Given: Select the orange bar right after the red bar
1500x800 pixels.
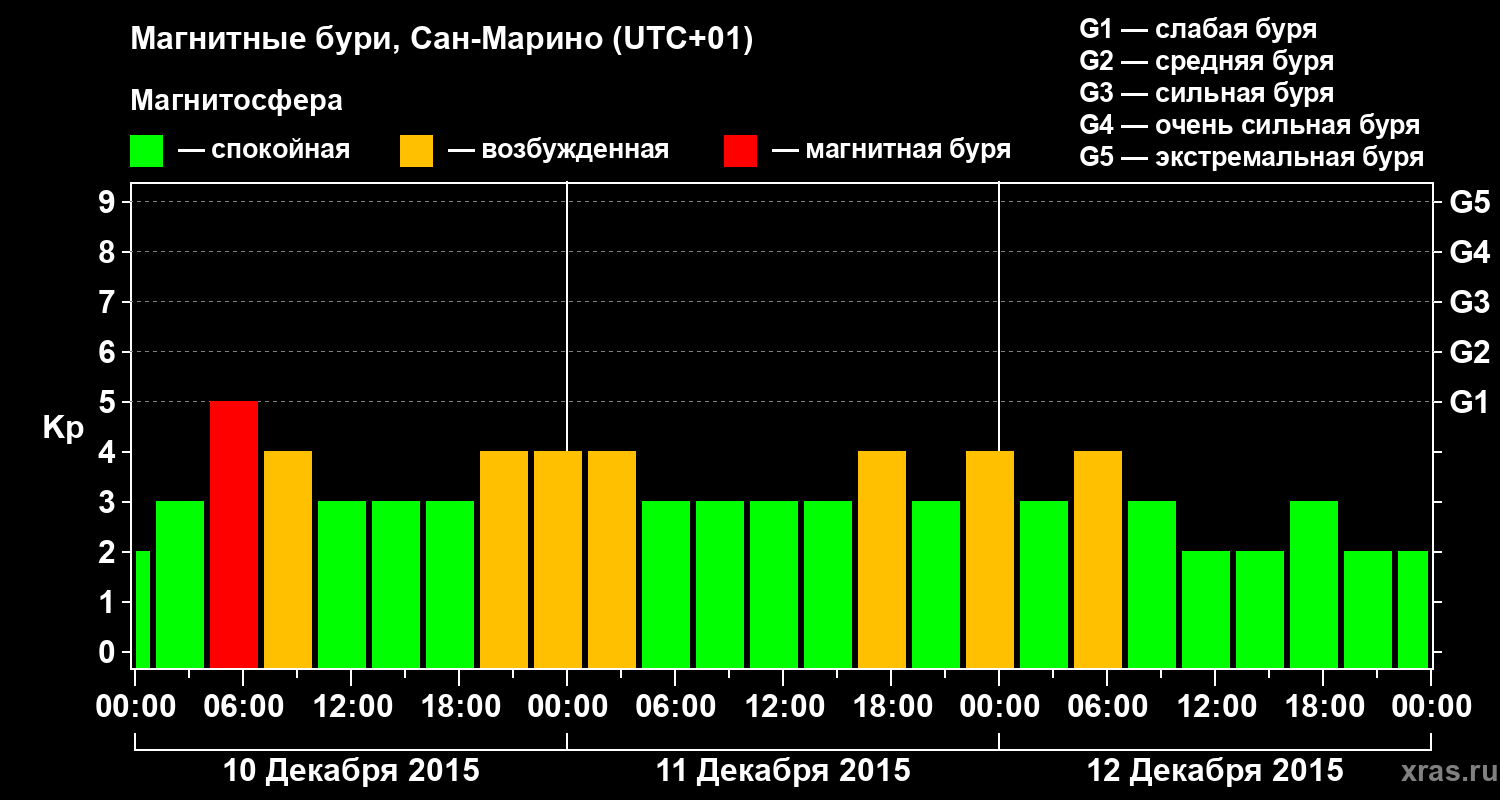Looking at the screenshot, I should 288,560.
